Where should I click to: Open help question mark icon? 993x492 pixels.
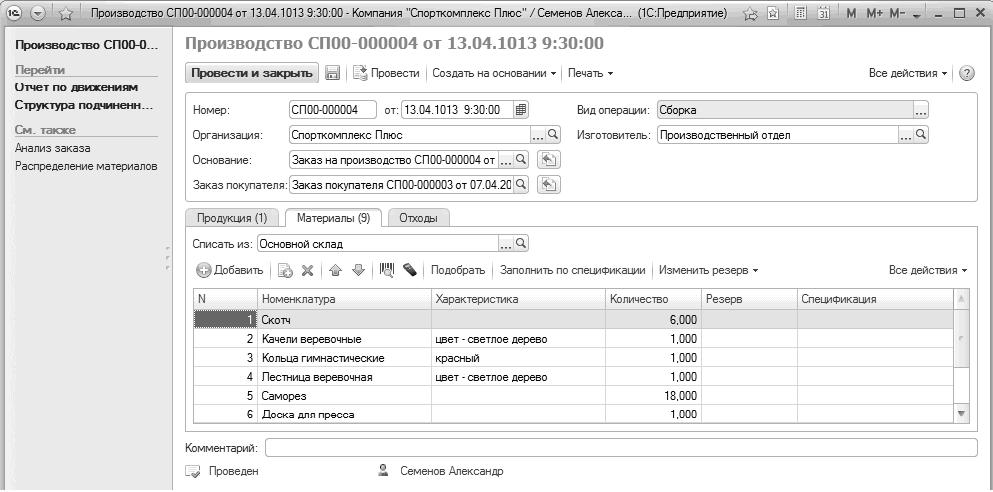click(x=966, y=73)
